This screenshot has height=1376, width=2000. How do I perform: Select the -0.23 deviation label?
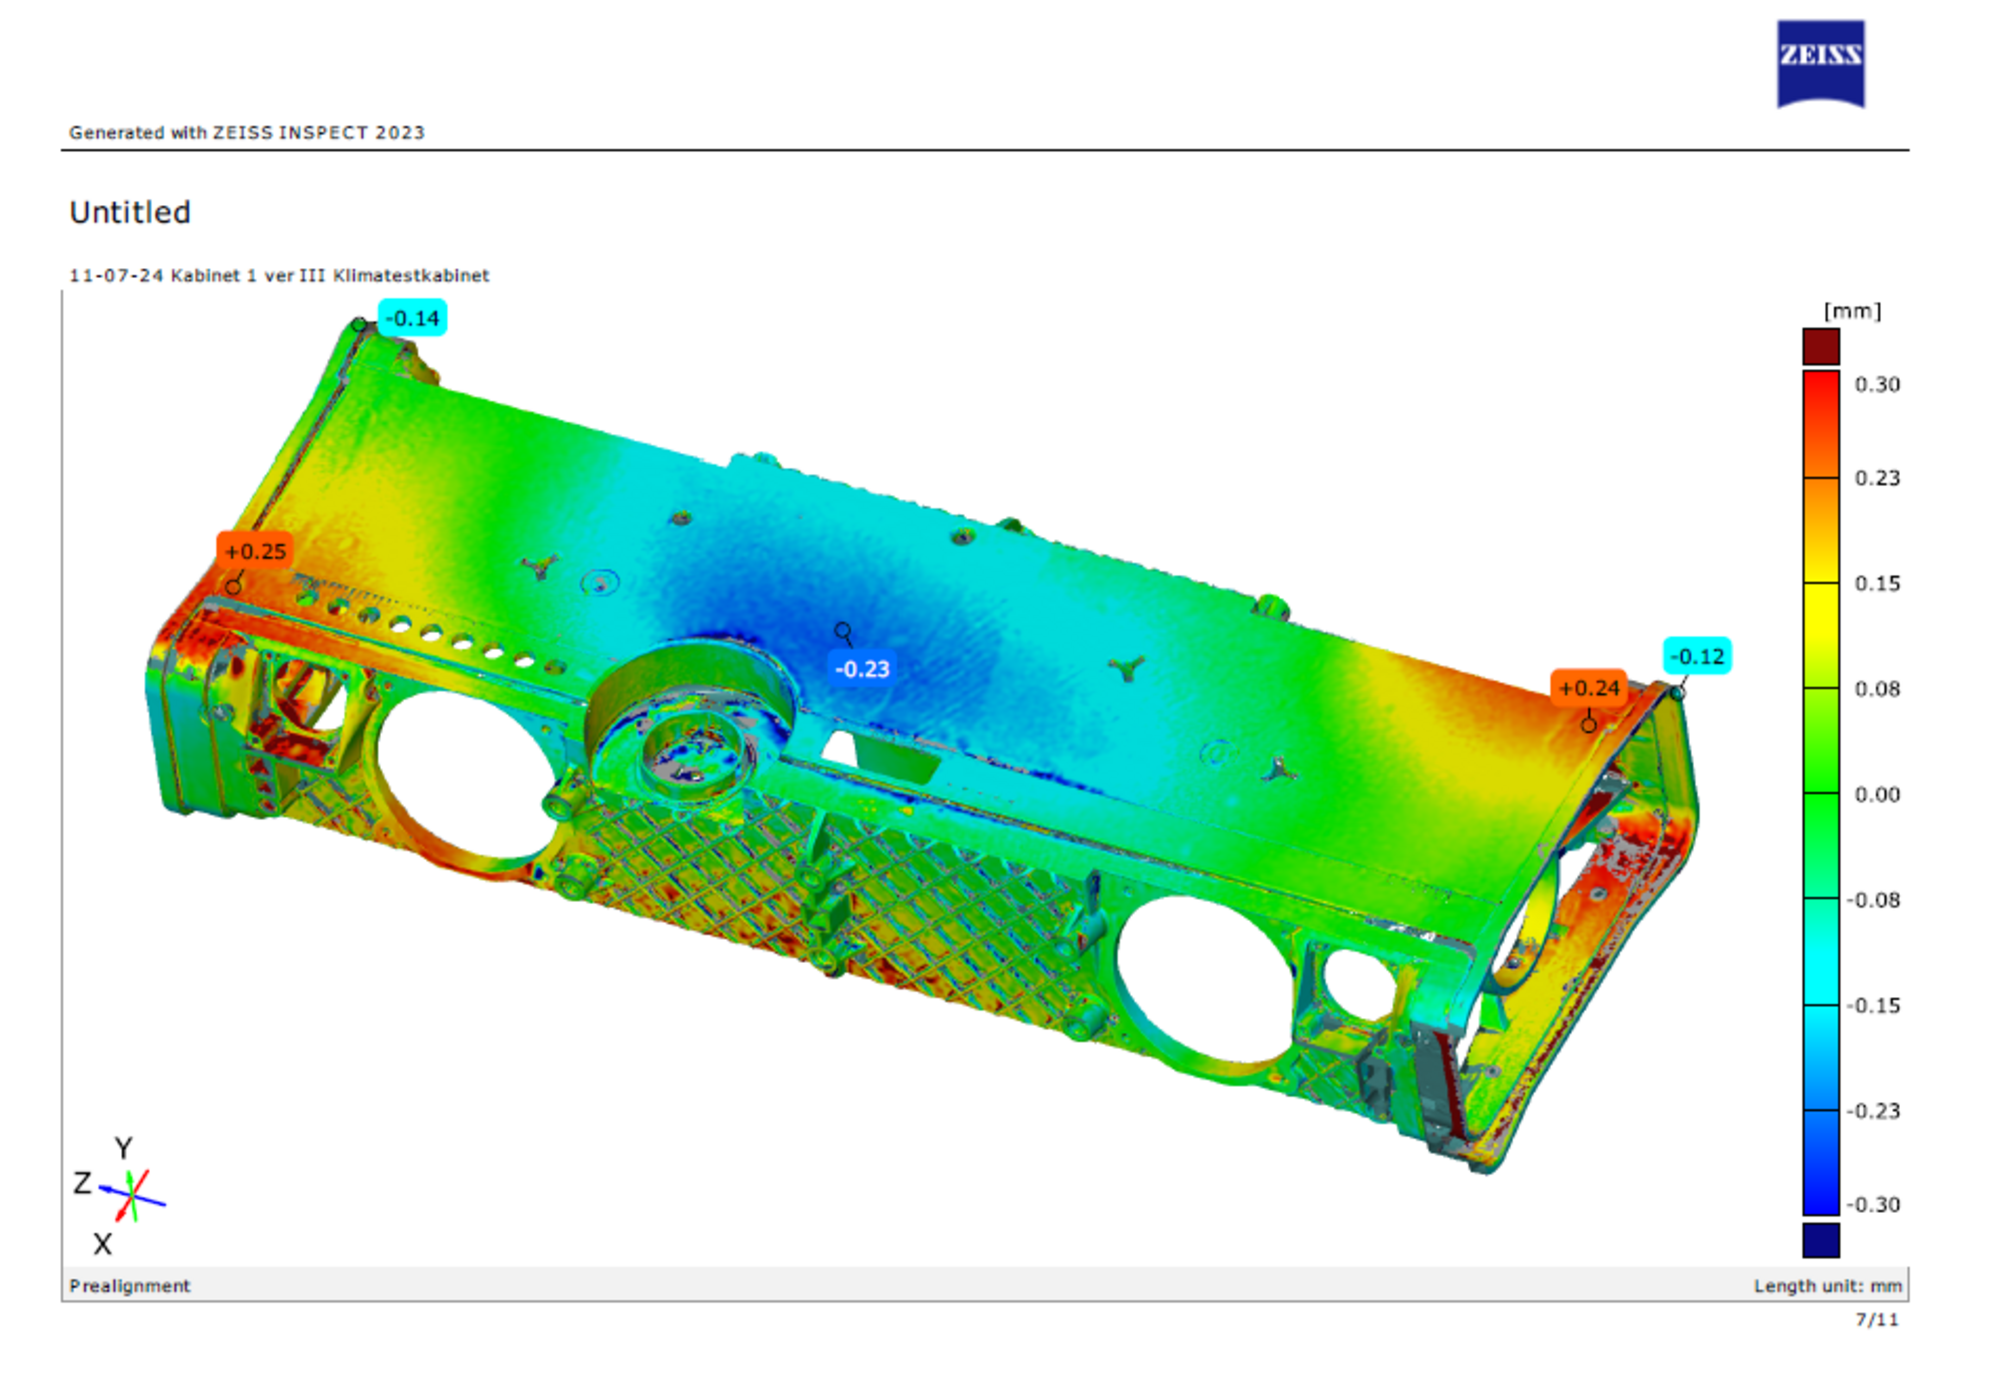click(x=862, y=669)
